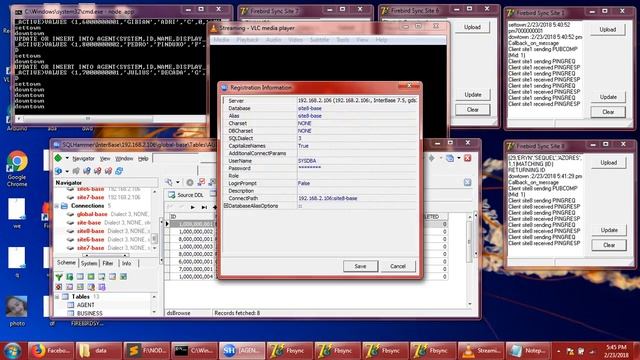Click the grey diamond icon in SQLHammer's right toolbar

[x=431, y=158]
